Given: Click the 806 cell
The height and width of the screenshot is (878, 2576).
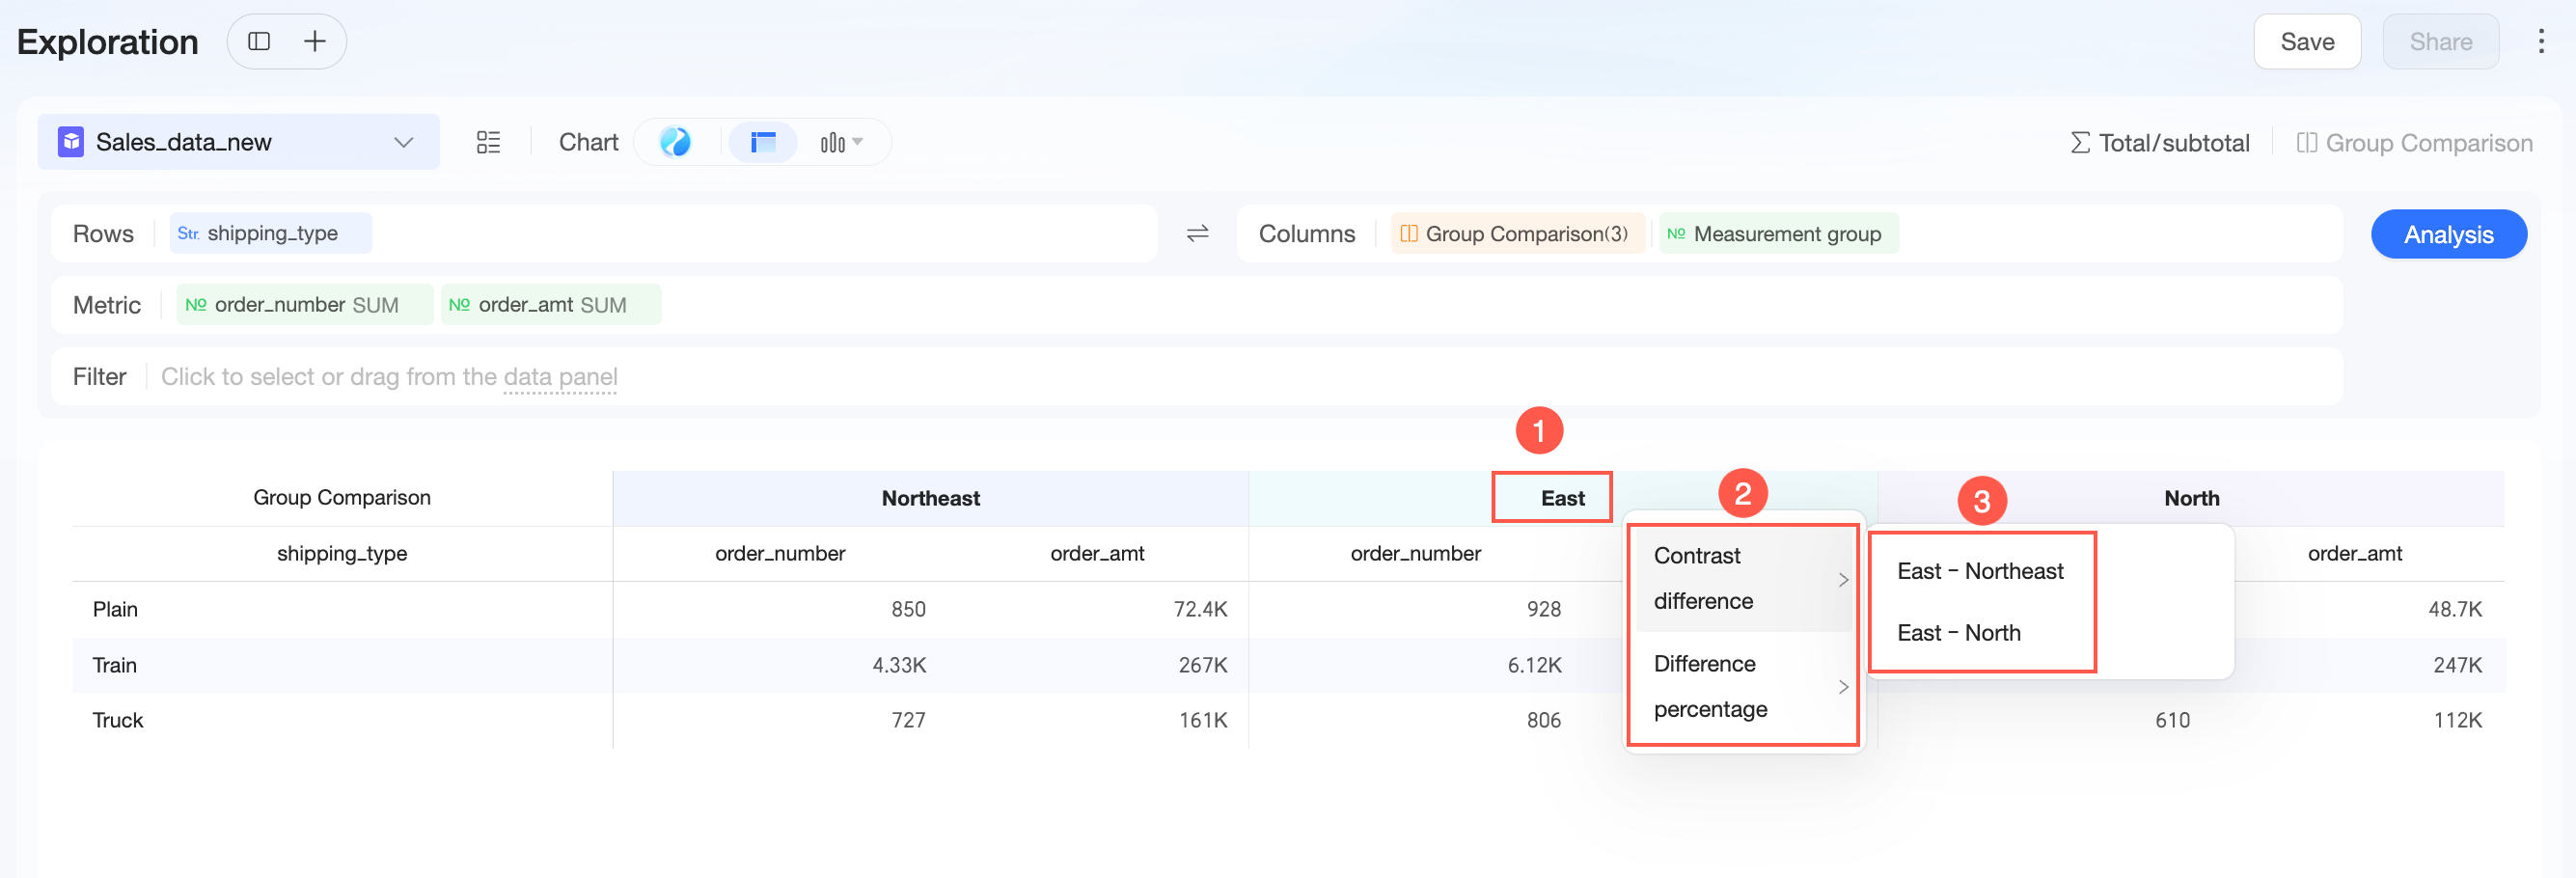Looking at the screenshot, I should pyautogui.click(x=1543, y=720).
